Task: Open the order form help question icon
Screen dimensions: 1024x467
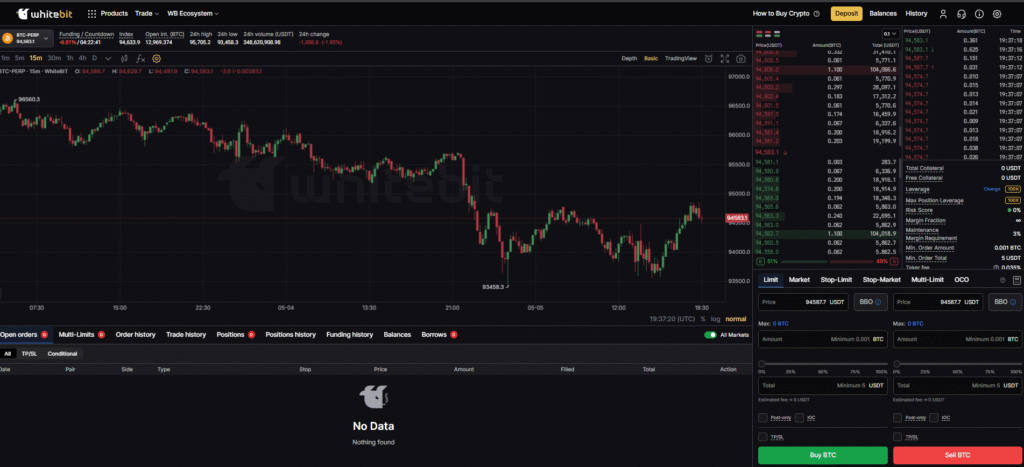Action: coord(1003,280)
